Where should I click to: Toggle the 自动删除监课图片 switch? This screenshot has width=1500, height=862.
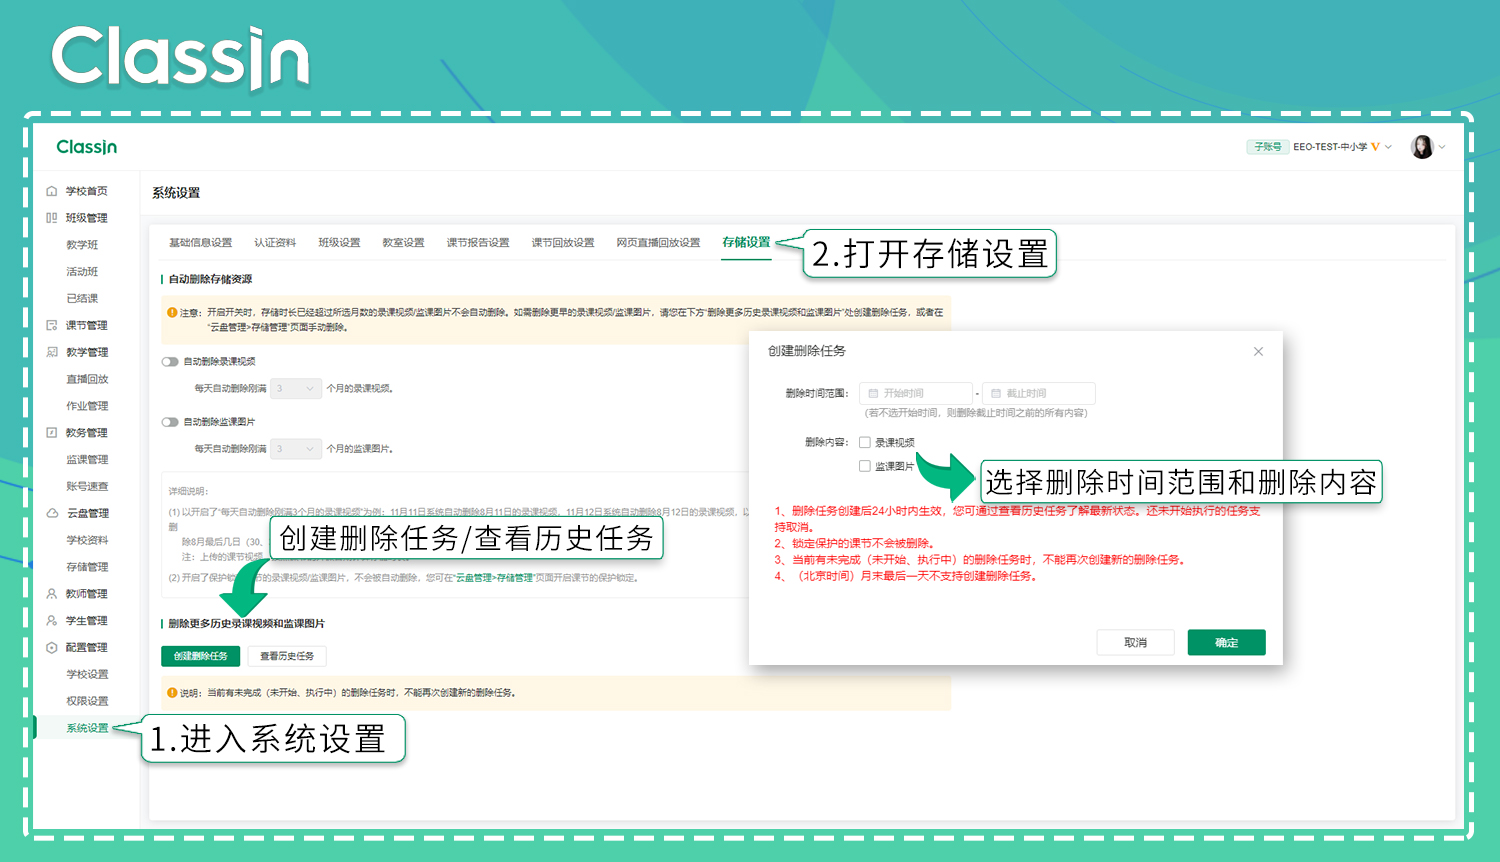point(170,422)
